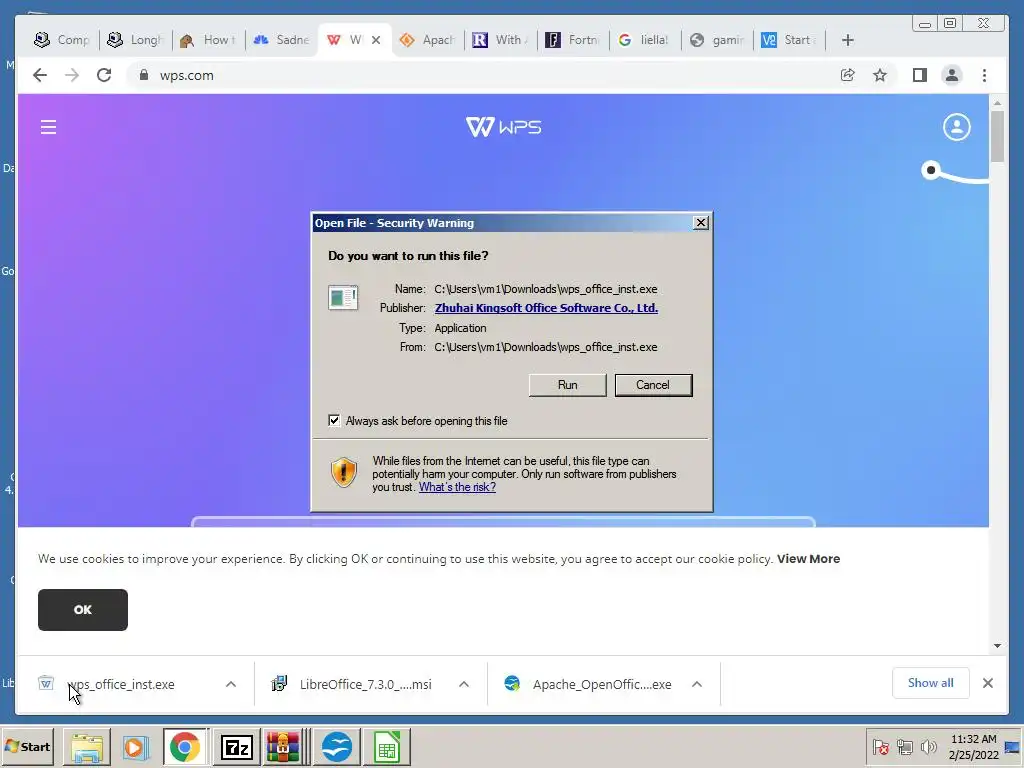This screenshot has width=1024, height=768.
Task: Click the WPS logo at page top
Action: [x=503, y=127]
